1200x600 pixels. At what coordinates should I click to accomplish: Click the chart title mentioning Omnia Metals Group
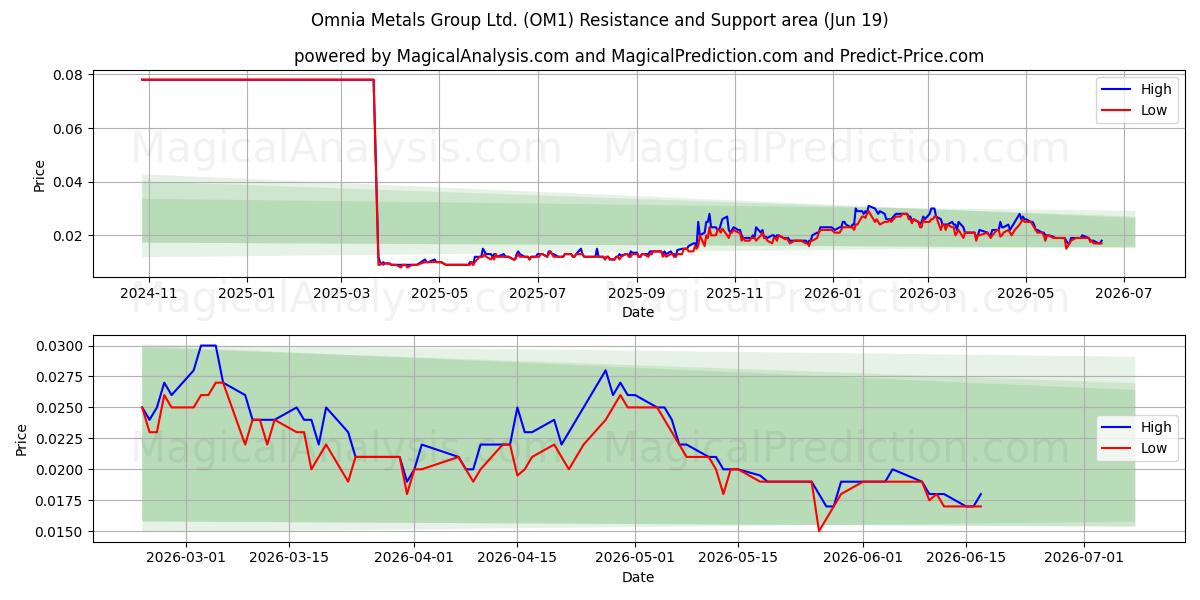(x=600, y=20)
